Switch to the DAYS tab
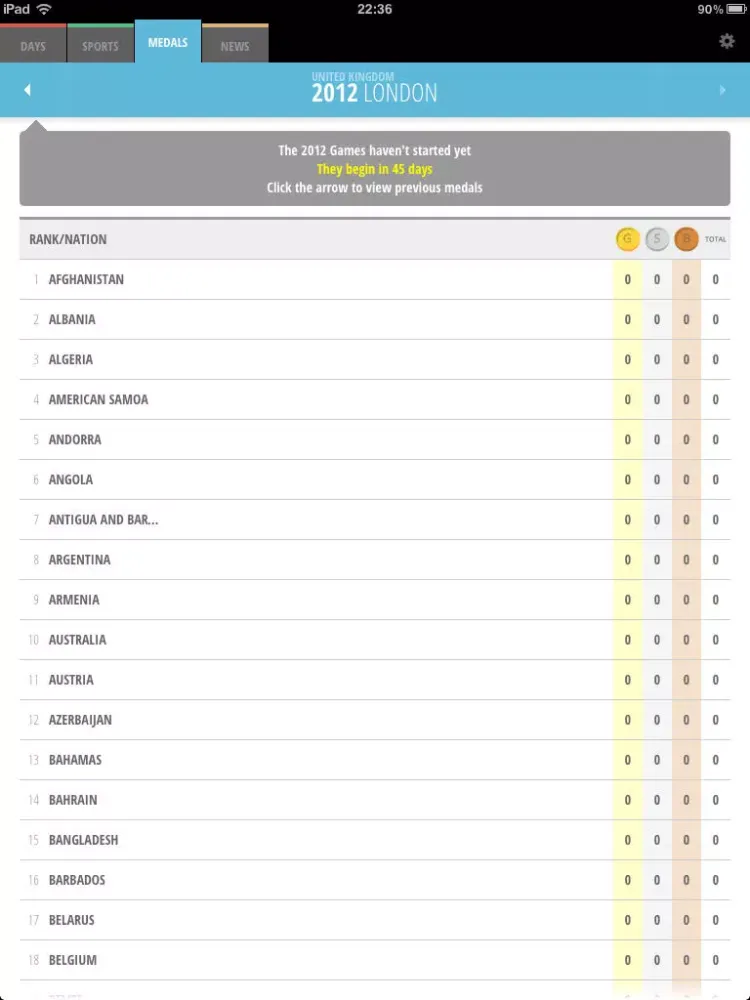 [32, 45]
